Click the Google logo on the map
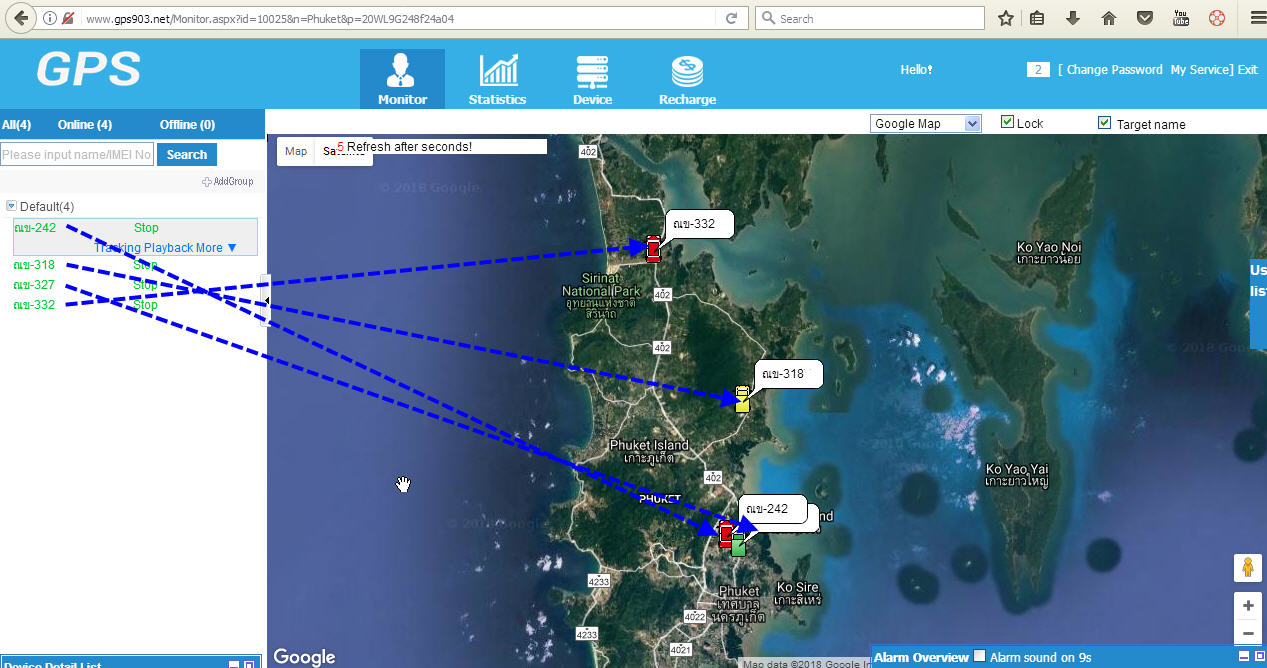Viewport: 1267px width, 668px height. pos(304,656)
